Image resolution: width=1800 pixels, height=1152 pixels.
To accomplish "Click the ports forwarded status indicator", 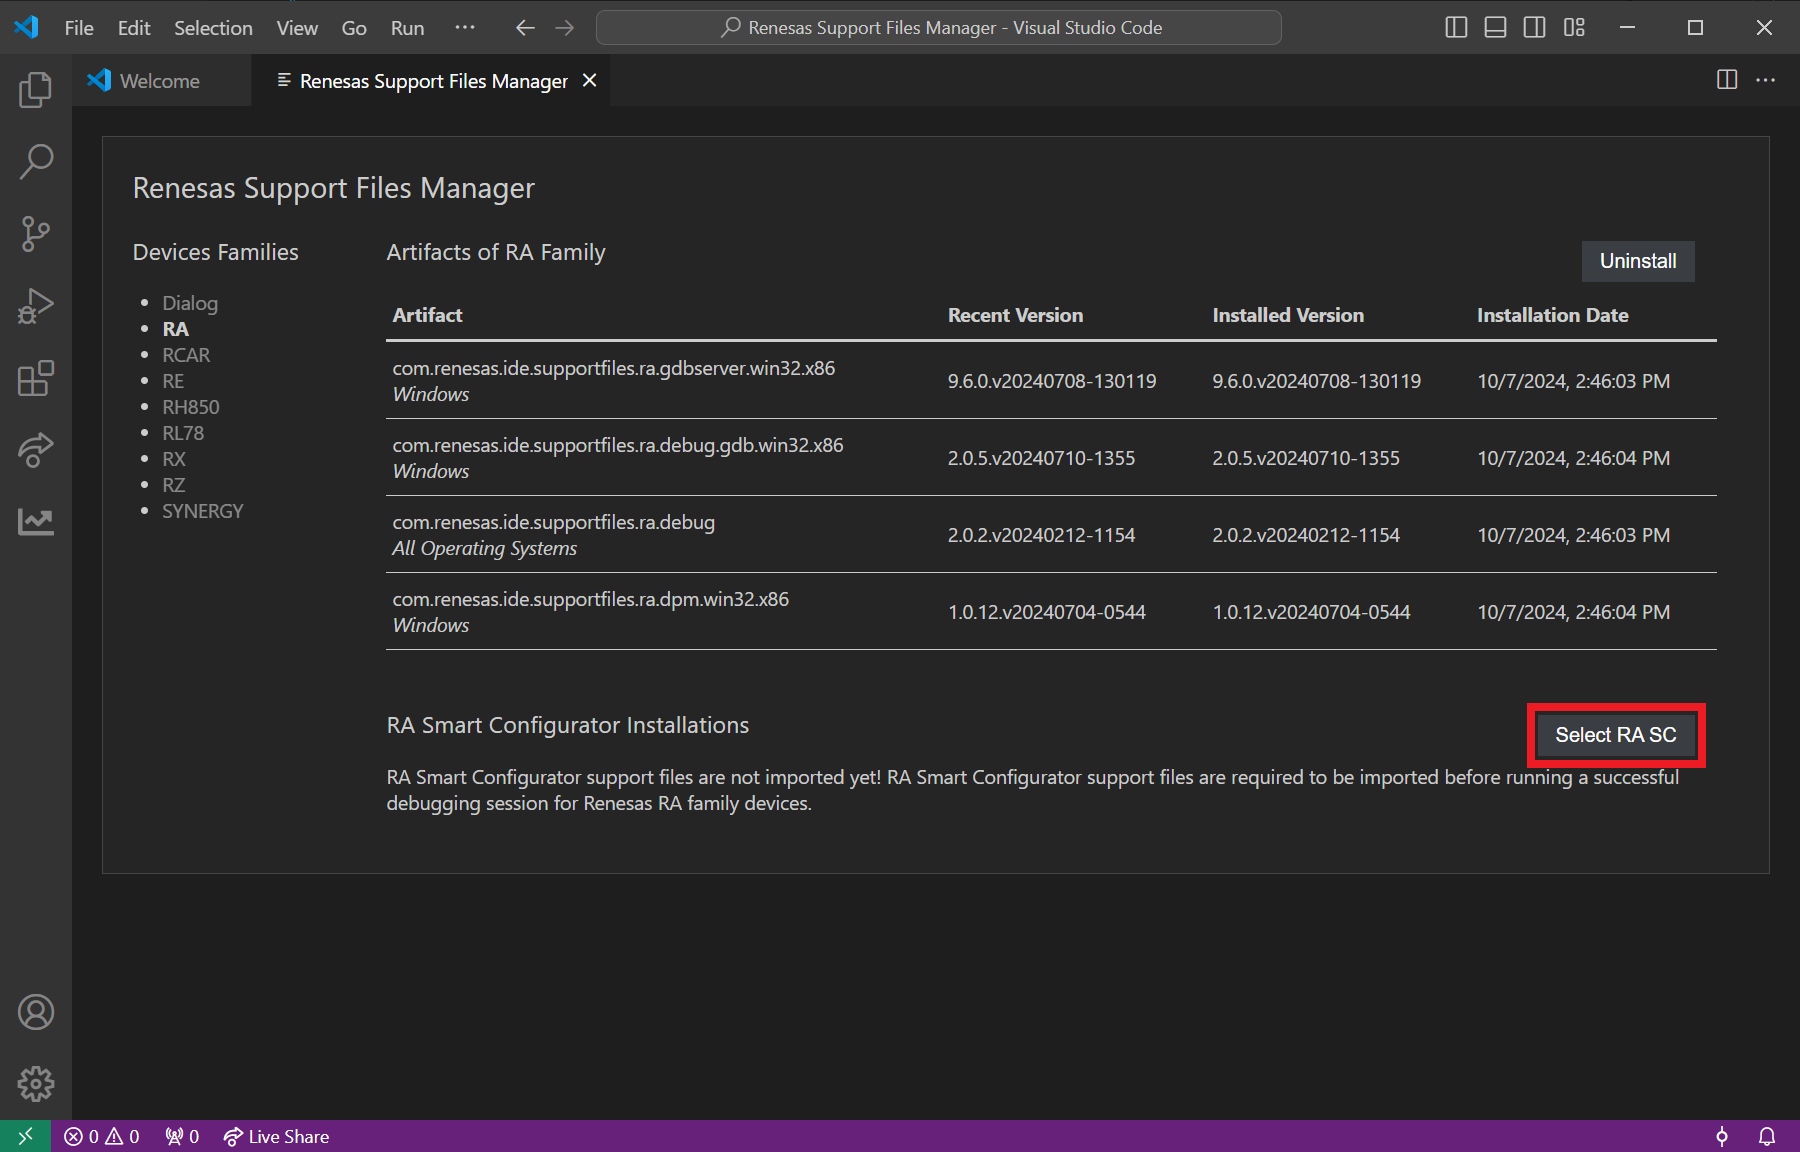I will 182,1136.
